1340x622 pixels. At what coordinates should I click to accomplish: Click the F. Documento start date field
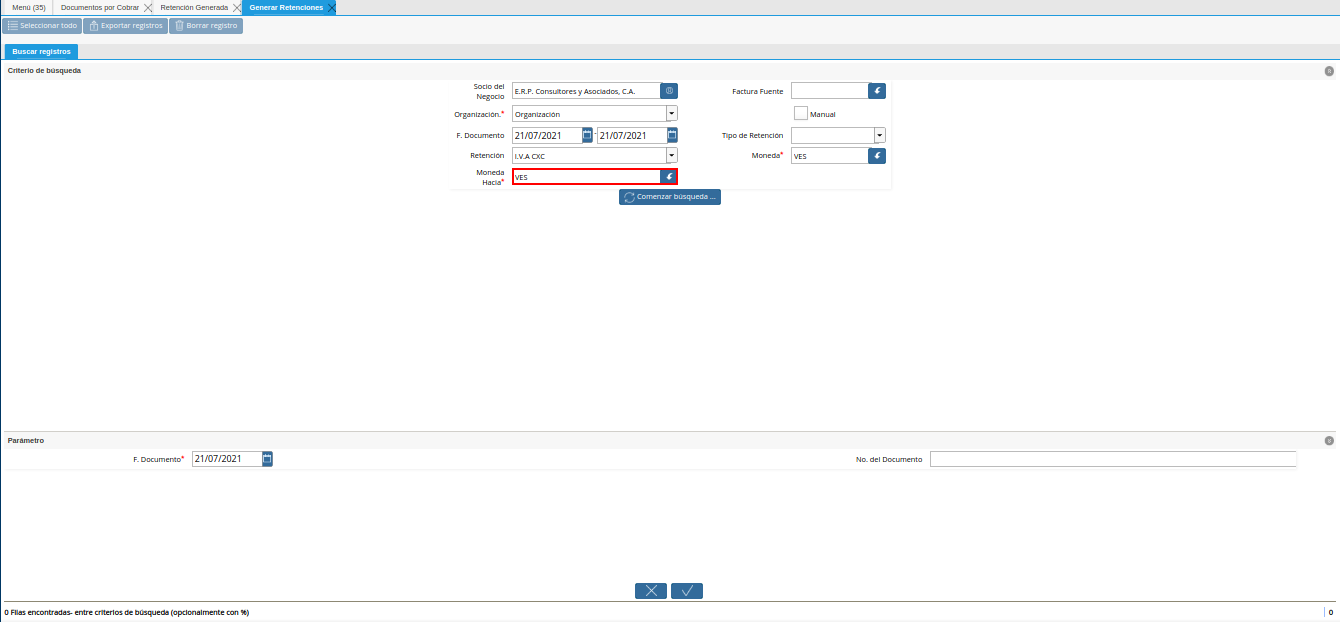[547, 135]
